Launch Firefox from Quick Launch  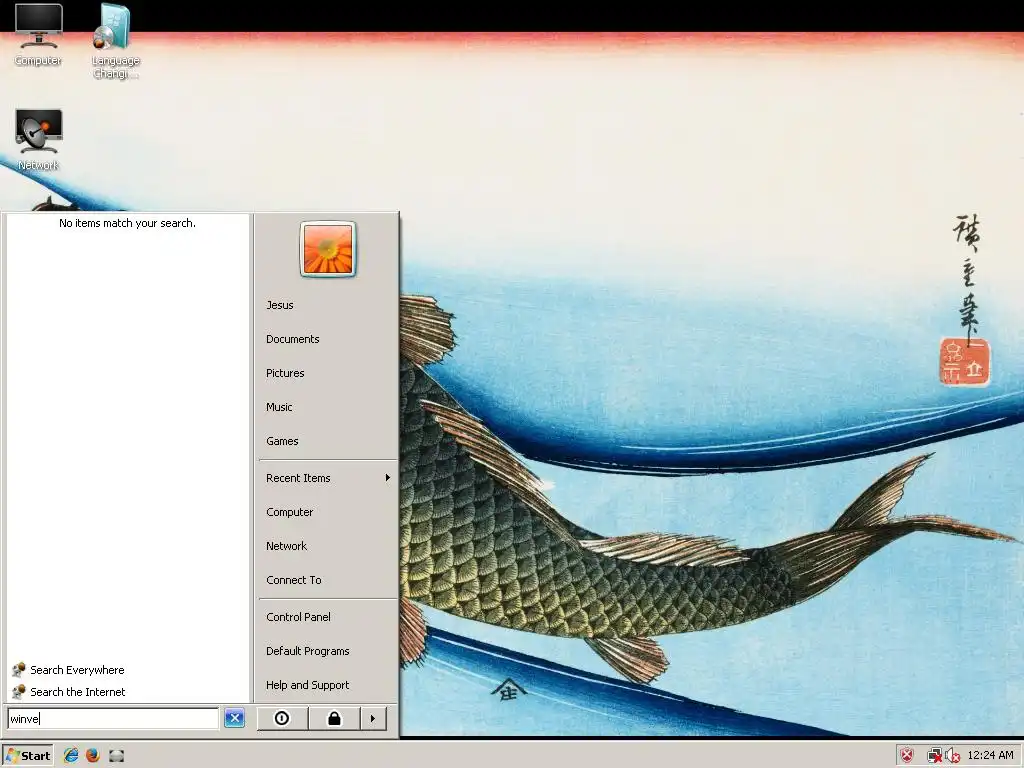click(x=93, y=756)
